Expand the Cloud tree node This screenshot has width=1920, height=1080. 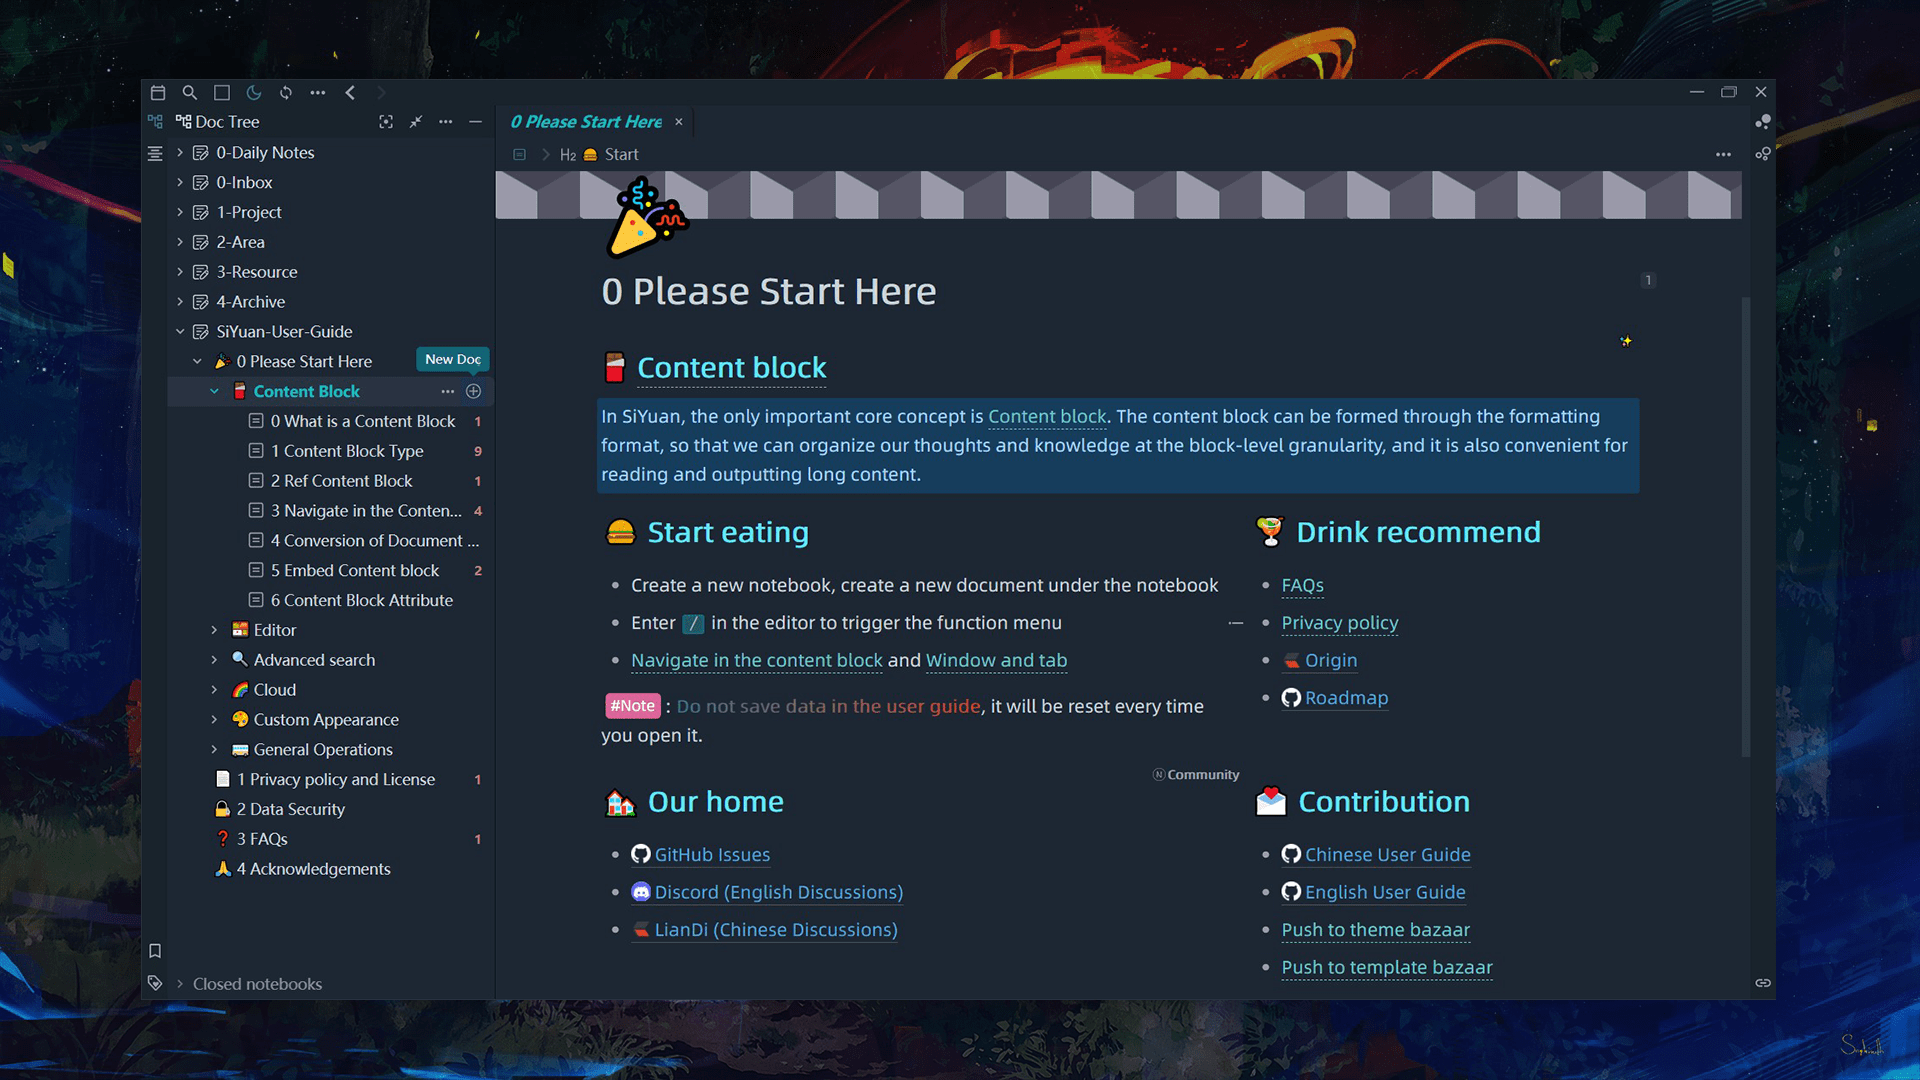pos(214,690)
